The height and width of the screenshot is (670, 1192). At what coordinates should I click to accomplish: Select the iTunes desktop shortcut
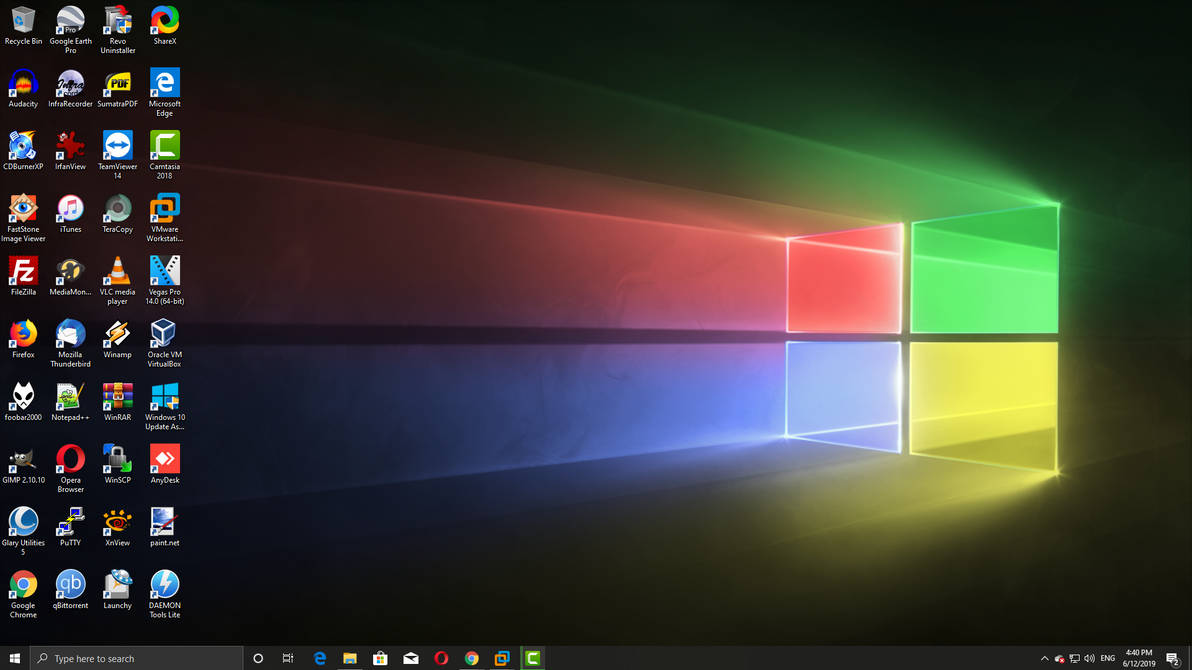tap(71, 214)
